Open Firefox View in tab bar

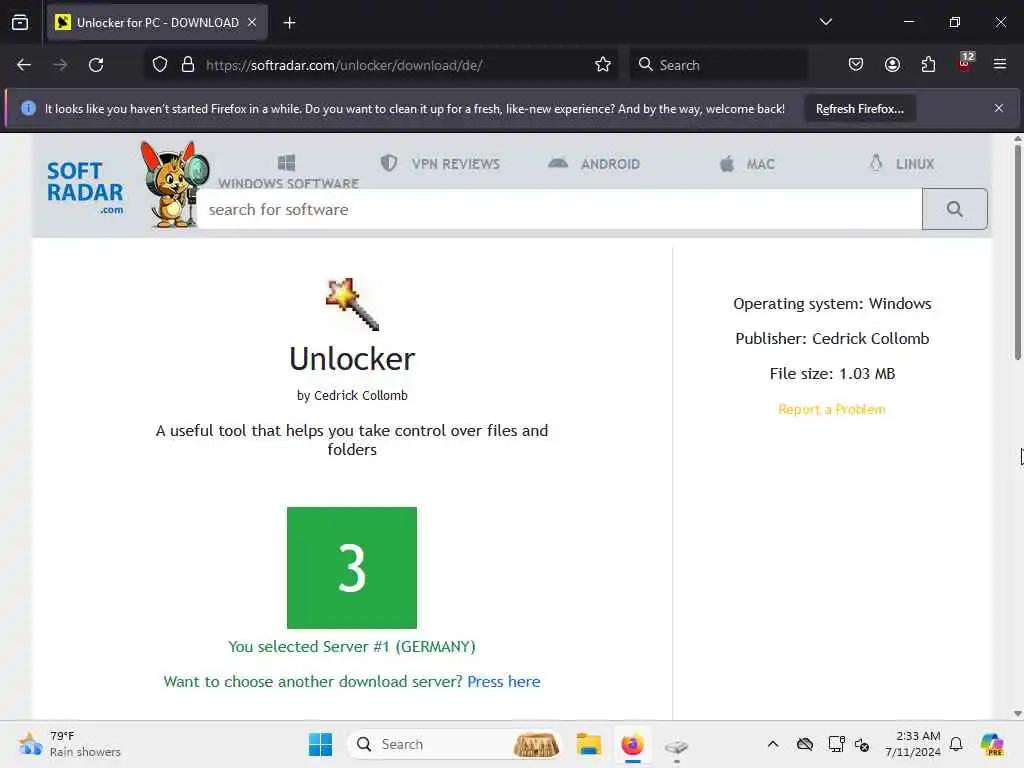(x=20, y=23)
